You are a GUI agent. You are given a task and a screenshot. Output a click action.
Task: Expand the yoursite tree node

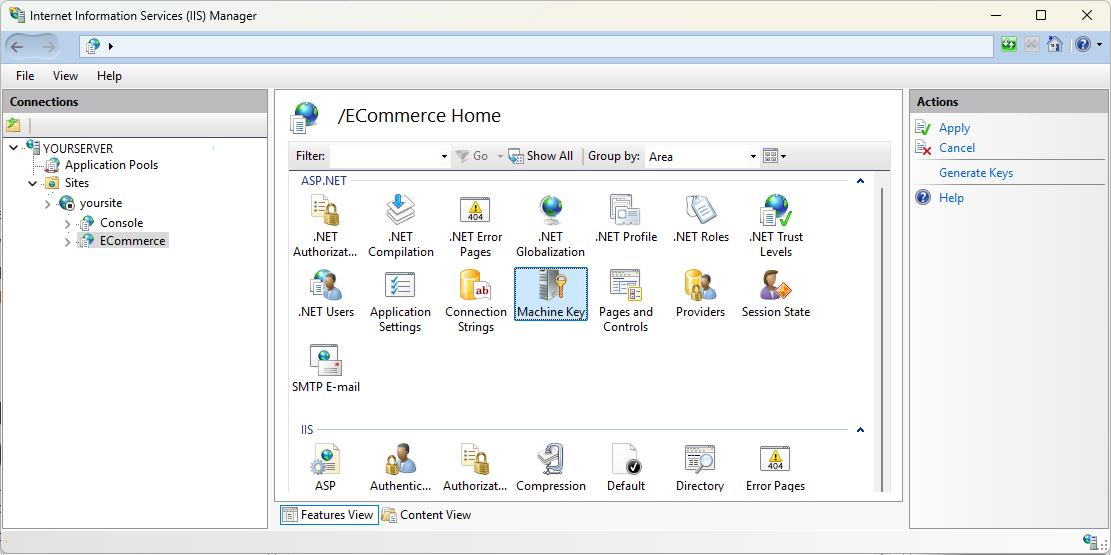pos(48,203)
